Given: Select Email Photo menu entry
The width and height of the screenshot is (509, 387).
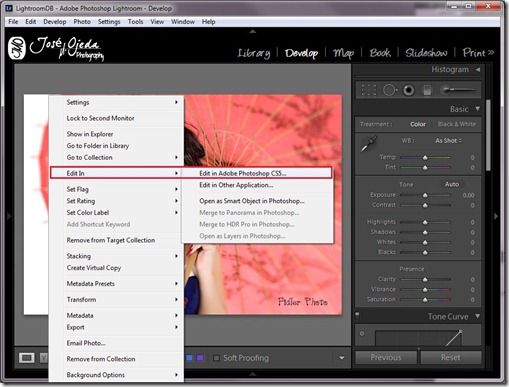Looking at the screenshot, I should 116,343.
